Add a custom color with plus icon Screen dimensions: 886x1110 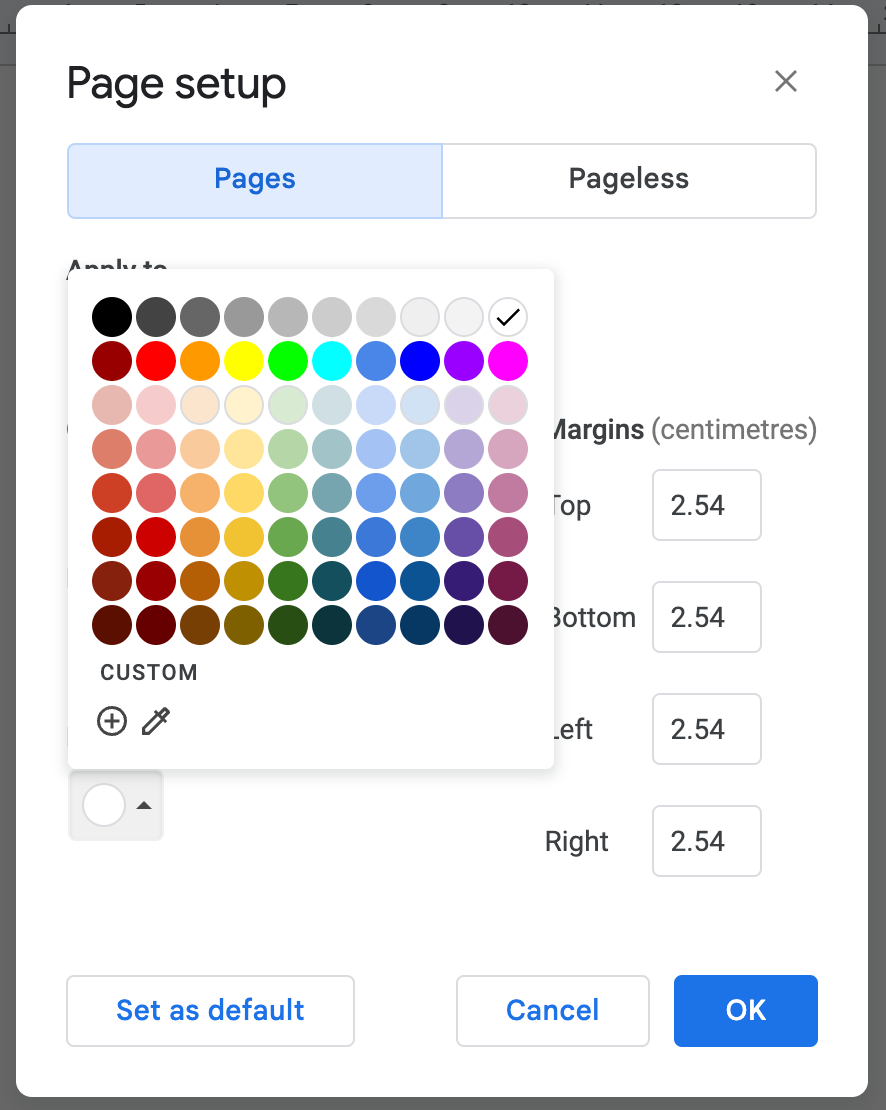coord(112,721)
